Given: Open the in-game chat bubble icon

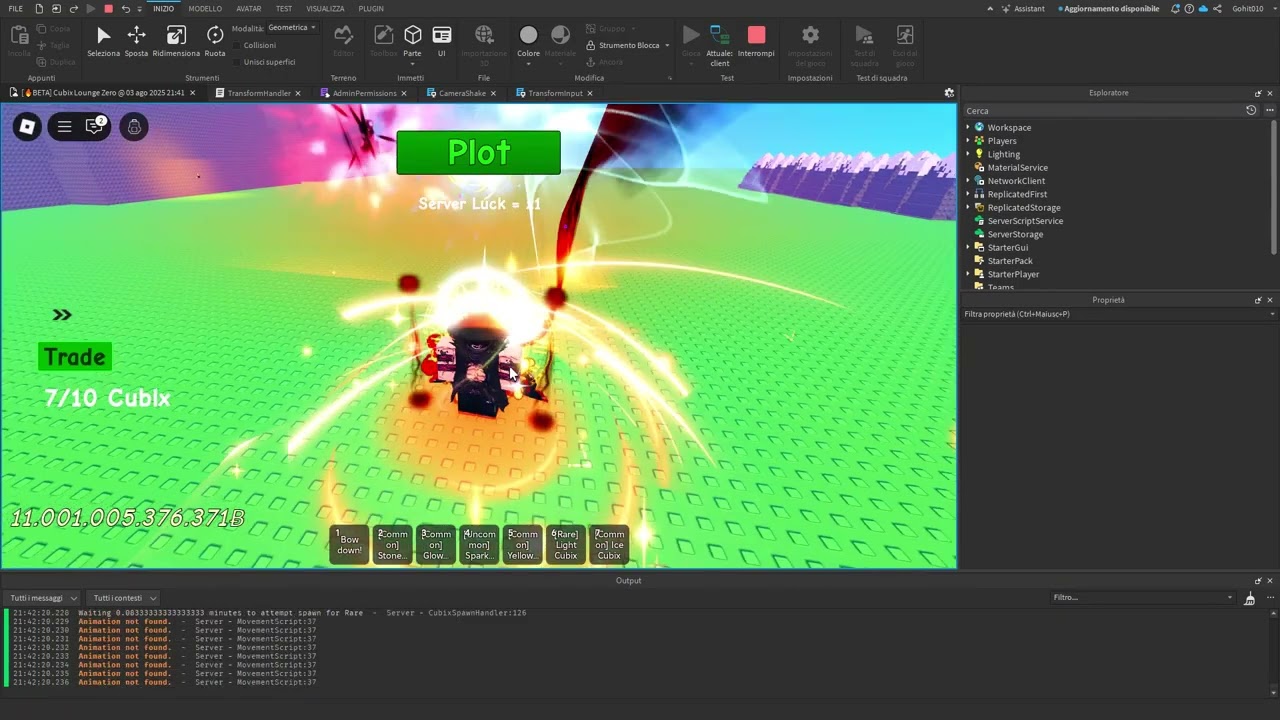Looking at the screenshot, I should [96, 126].
